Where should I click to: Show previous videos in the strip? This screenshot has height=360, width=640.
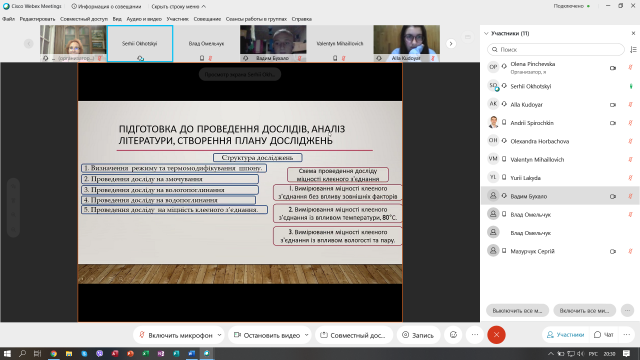click(x=29, y=43)
